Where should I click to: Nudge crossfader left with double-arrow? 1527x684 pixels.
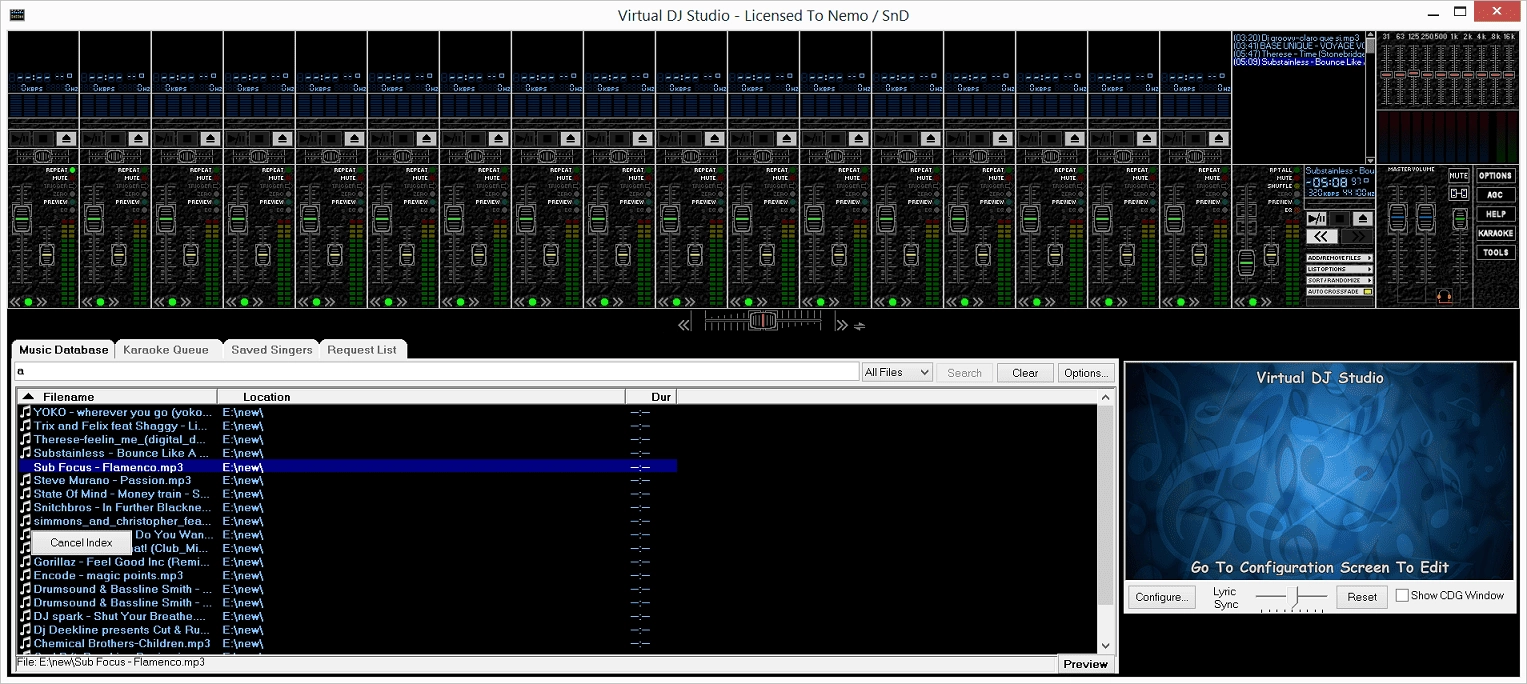tap(685, 324)
